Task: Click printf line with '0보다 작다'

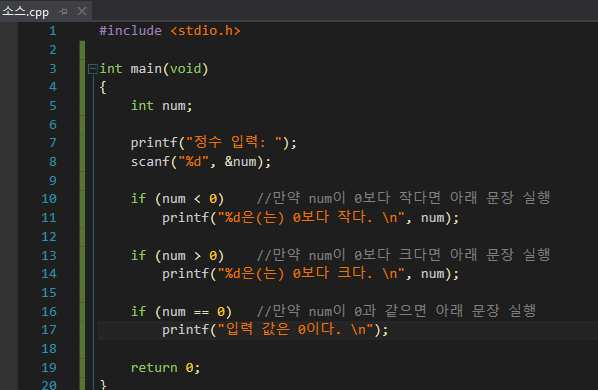Action: [310, 217]
